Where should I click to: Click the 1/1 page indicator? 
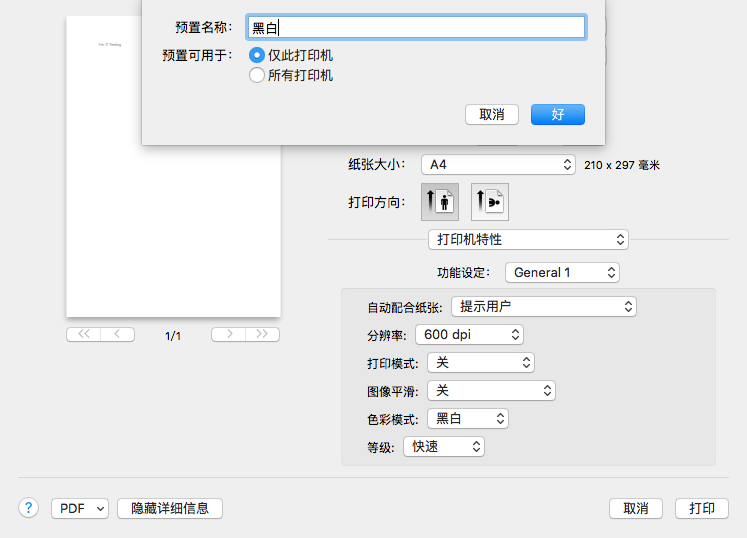(173, 336)
